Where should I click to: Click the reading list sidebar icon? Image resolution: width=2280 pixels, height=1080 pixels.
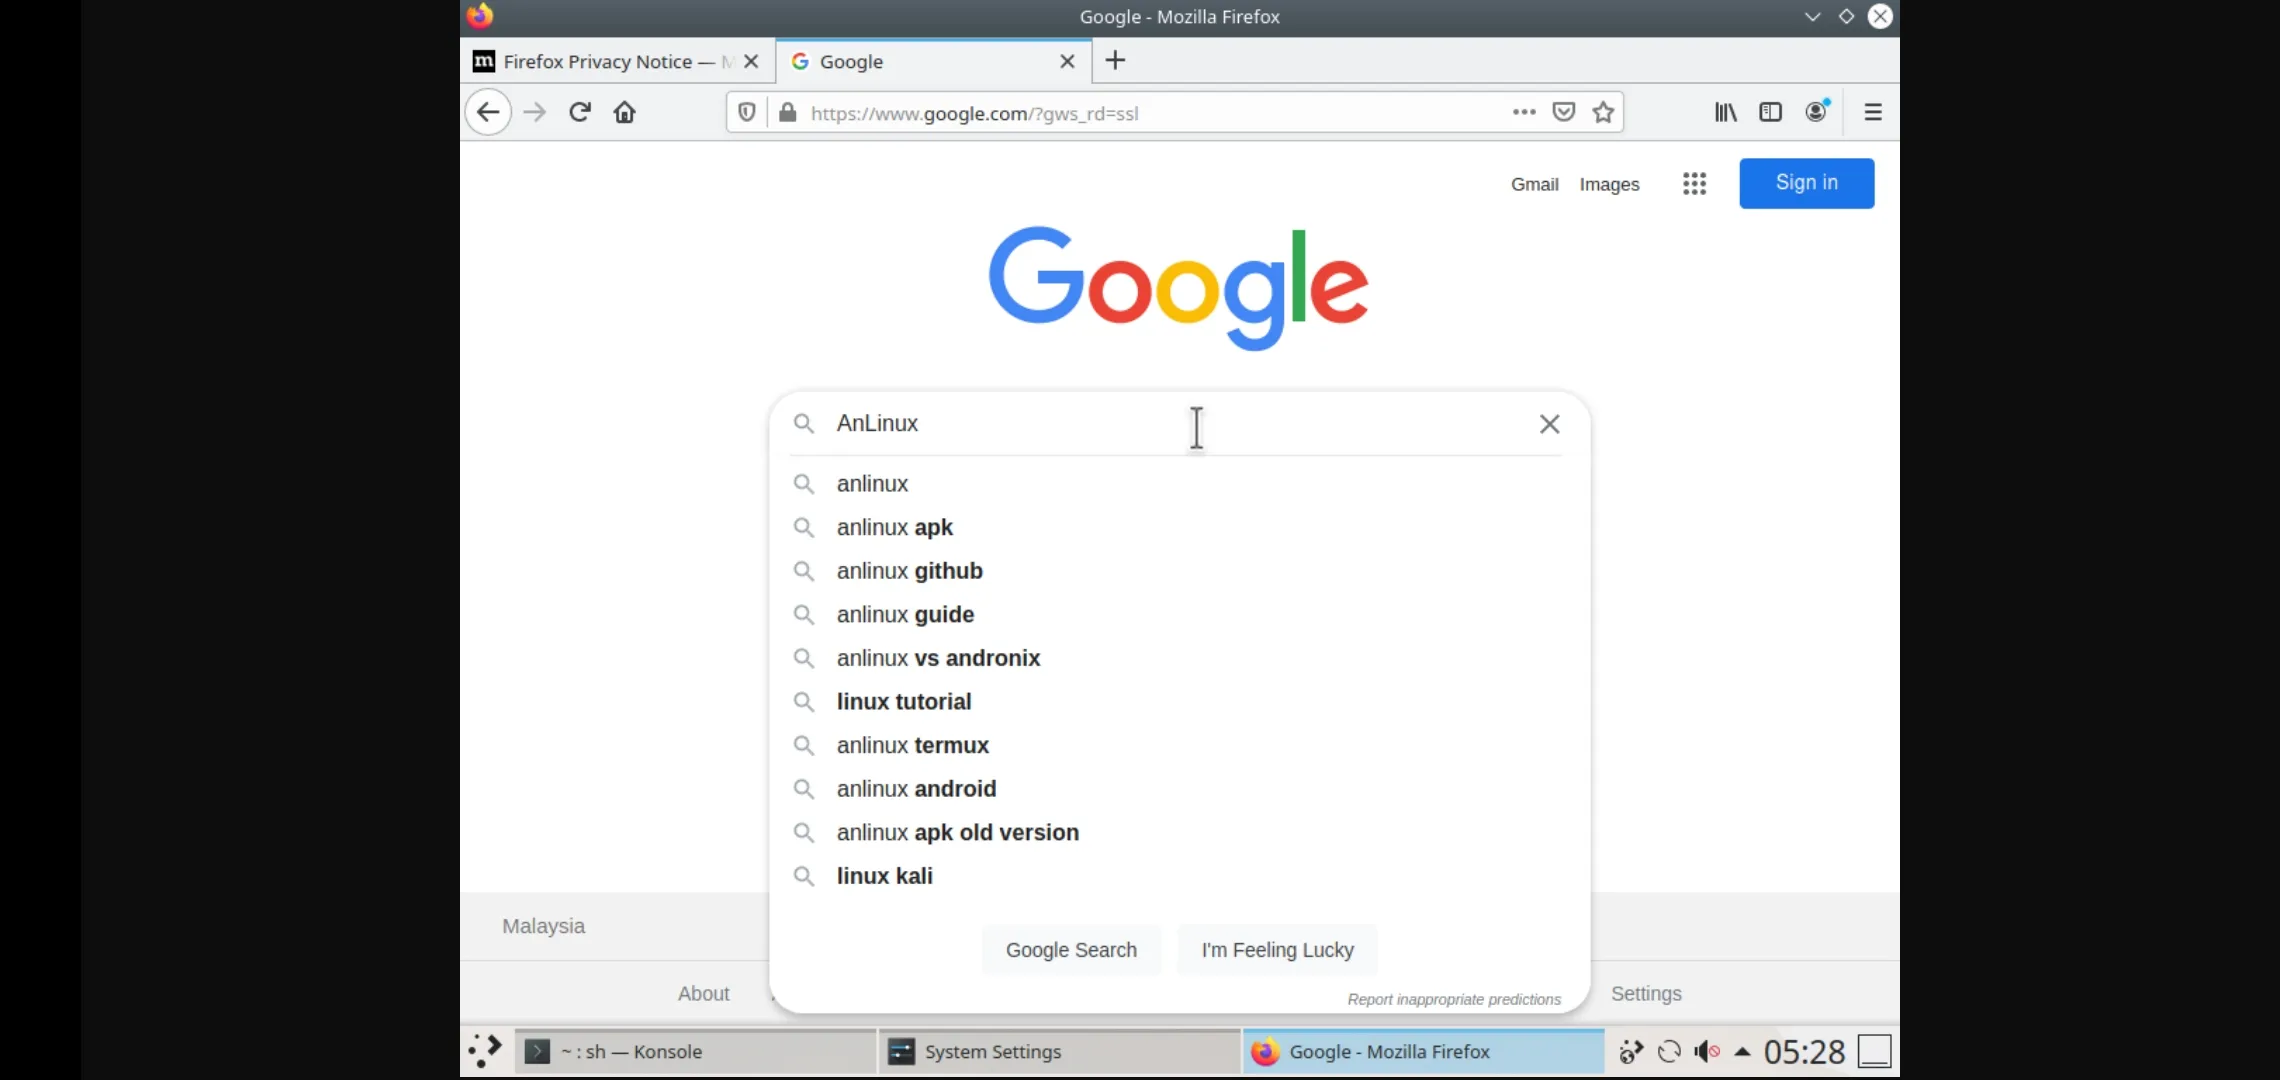pos(1771,112)
